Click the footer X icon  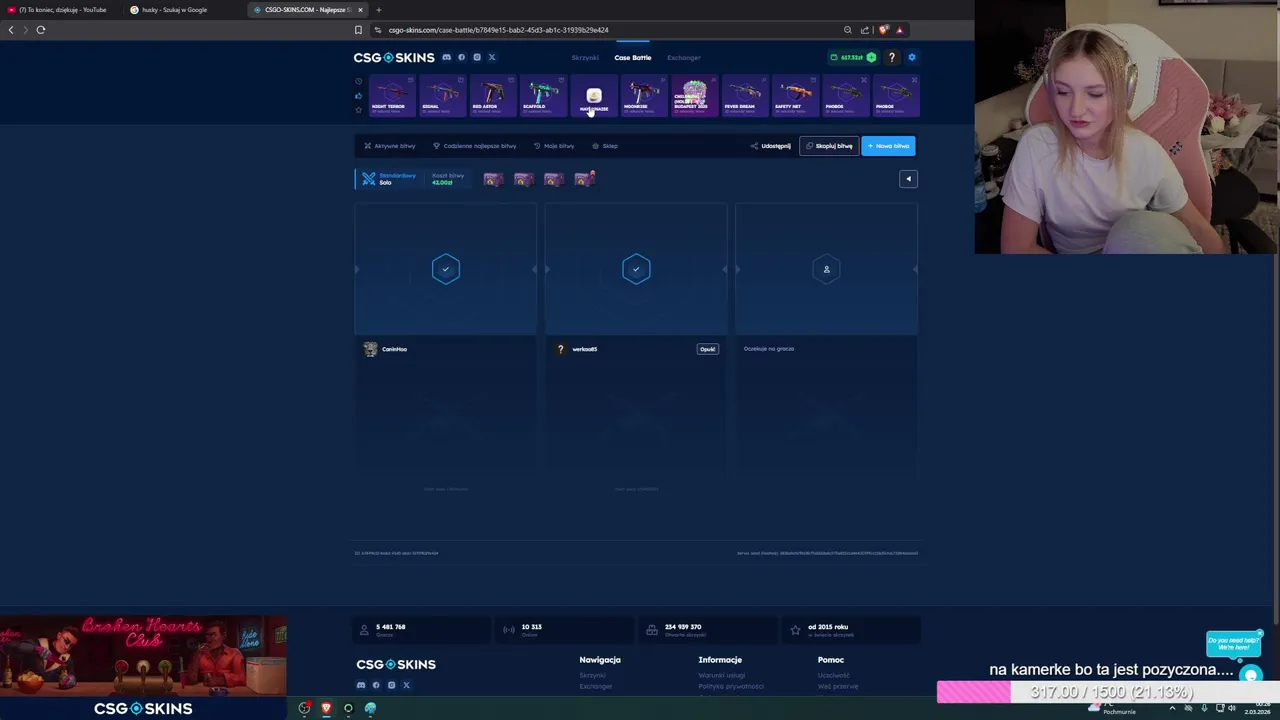click(406, 685)
